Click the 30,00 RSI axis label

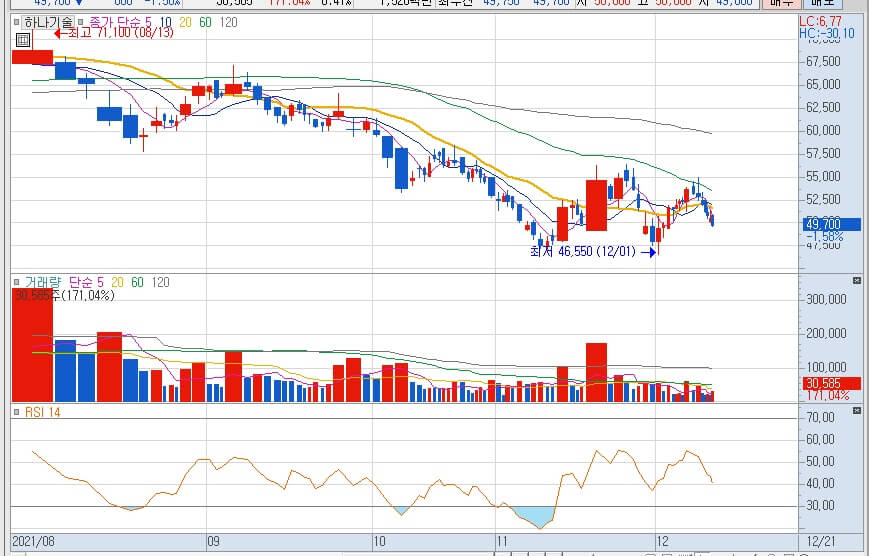click(821, 506)
